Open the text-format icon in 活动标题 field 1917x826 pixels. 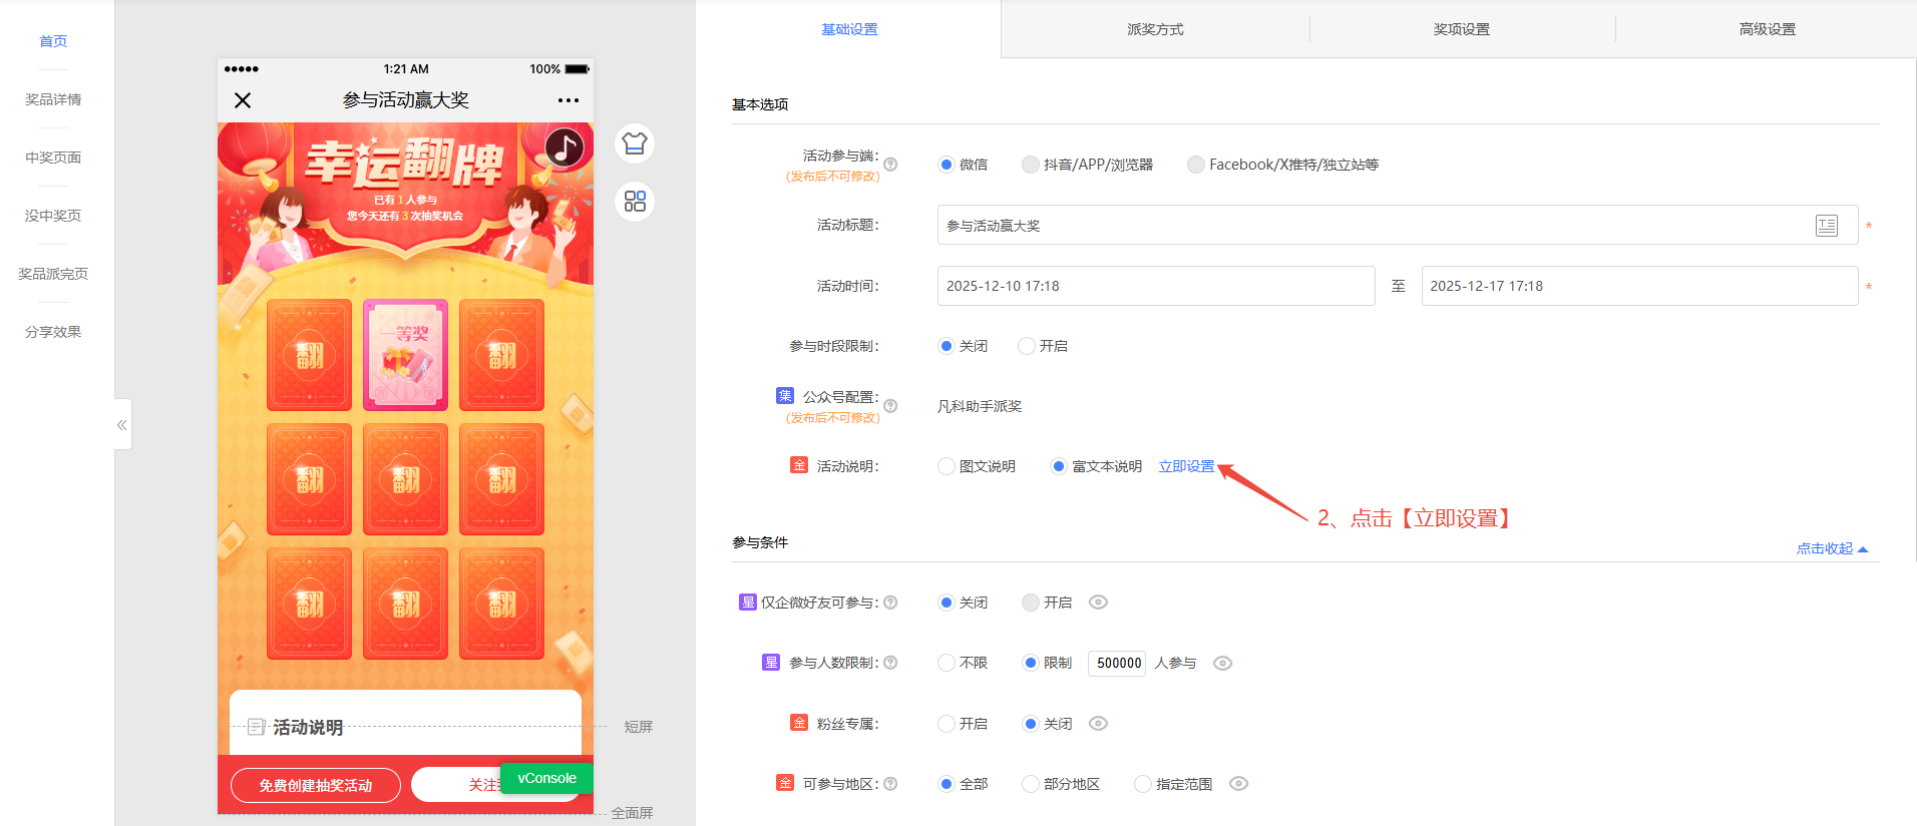[1826, 226]
